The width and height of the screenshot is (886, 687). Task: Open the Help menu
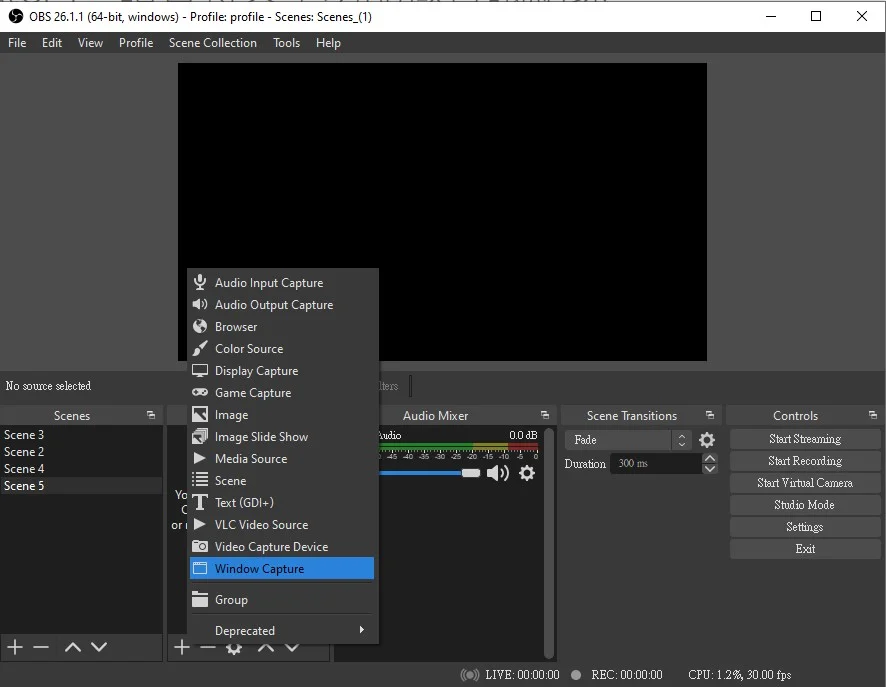pos(328,43)
